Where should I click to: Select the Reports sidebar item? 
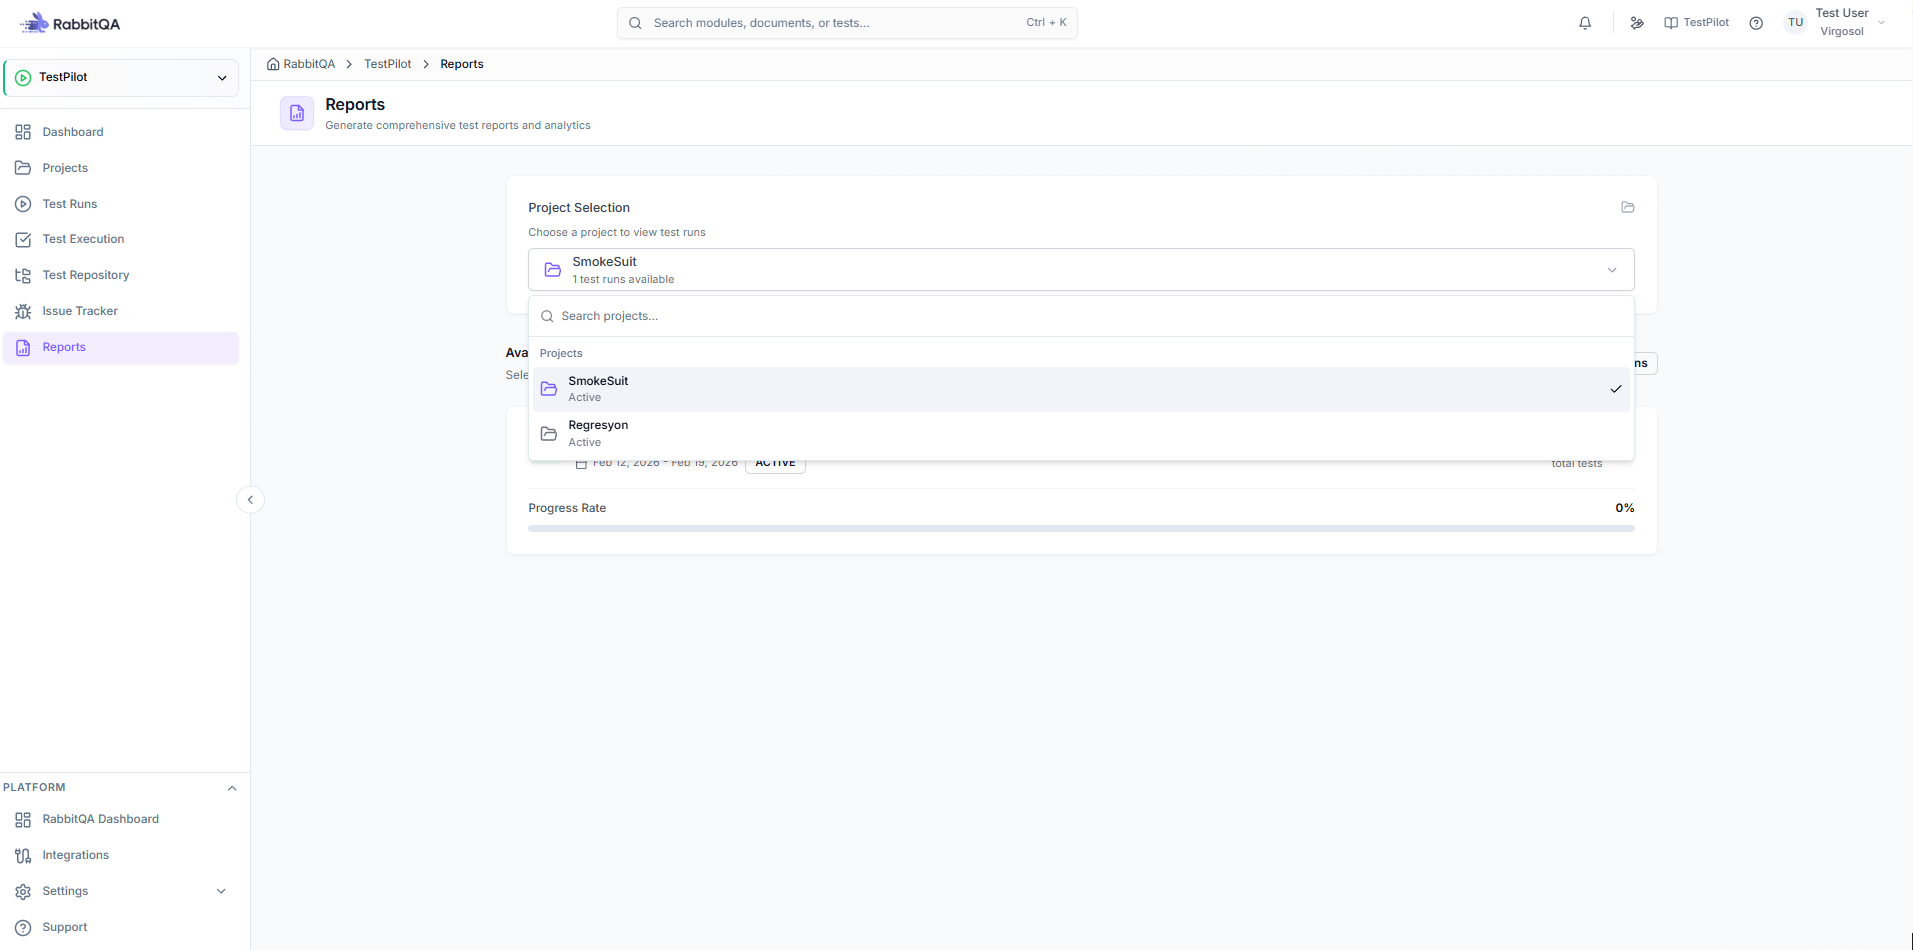(122, 347)
